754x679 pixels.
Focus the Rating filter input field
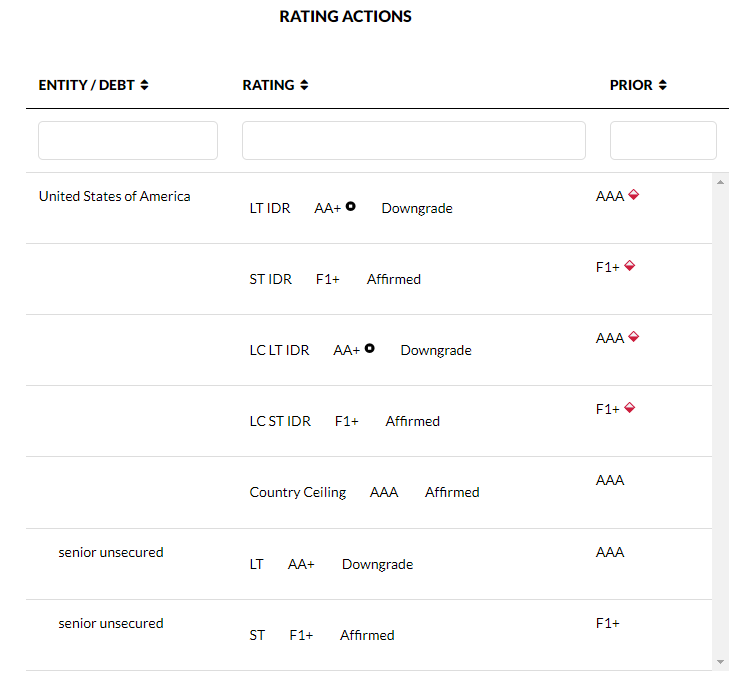[x=414, y=140]
